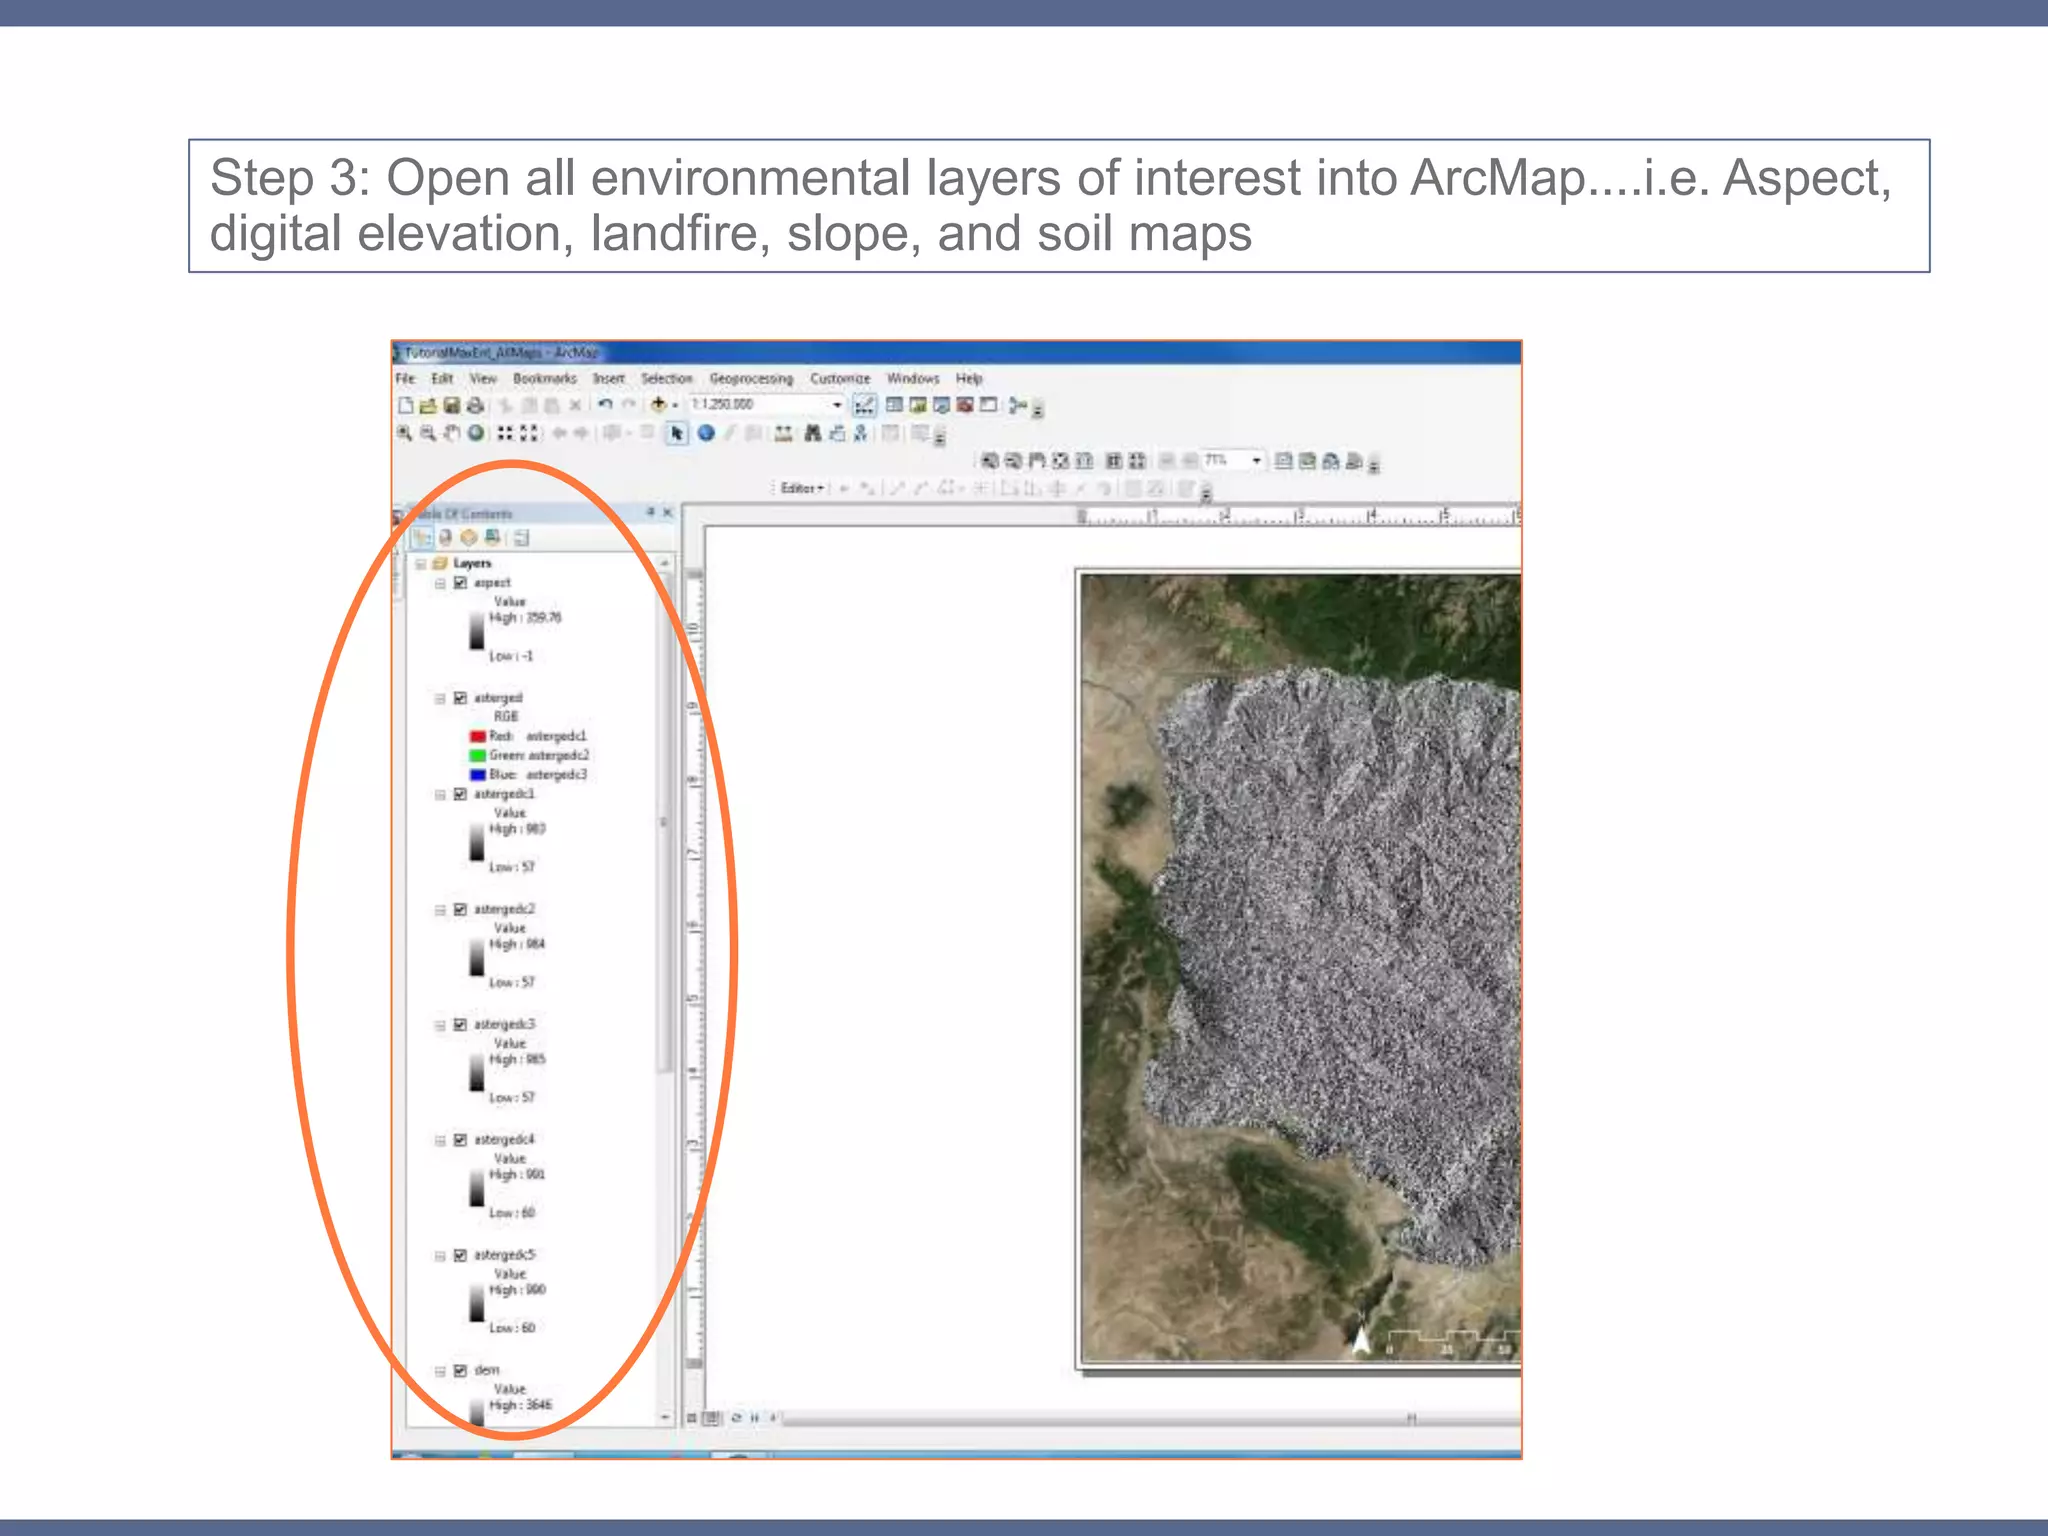Uncheck the aspect layer checkbox
This screenshot has height=1536, width=2048.
click(x=460, y=583)
